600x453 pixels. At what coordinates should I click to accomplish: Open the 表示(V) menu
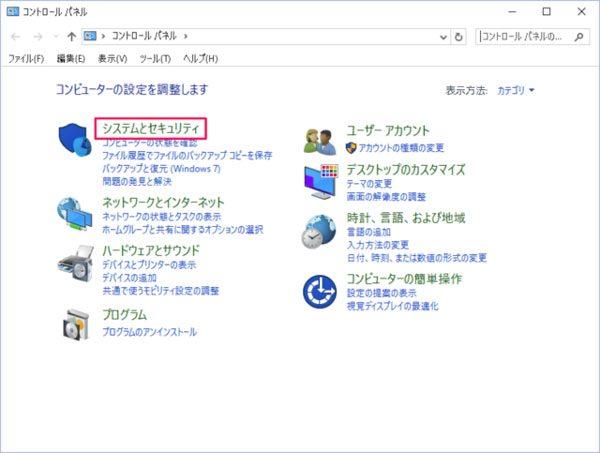pyautogui.click(x=113, y=59)
